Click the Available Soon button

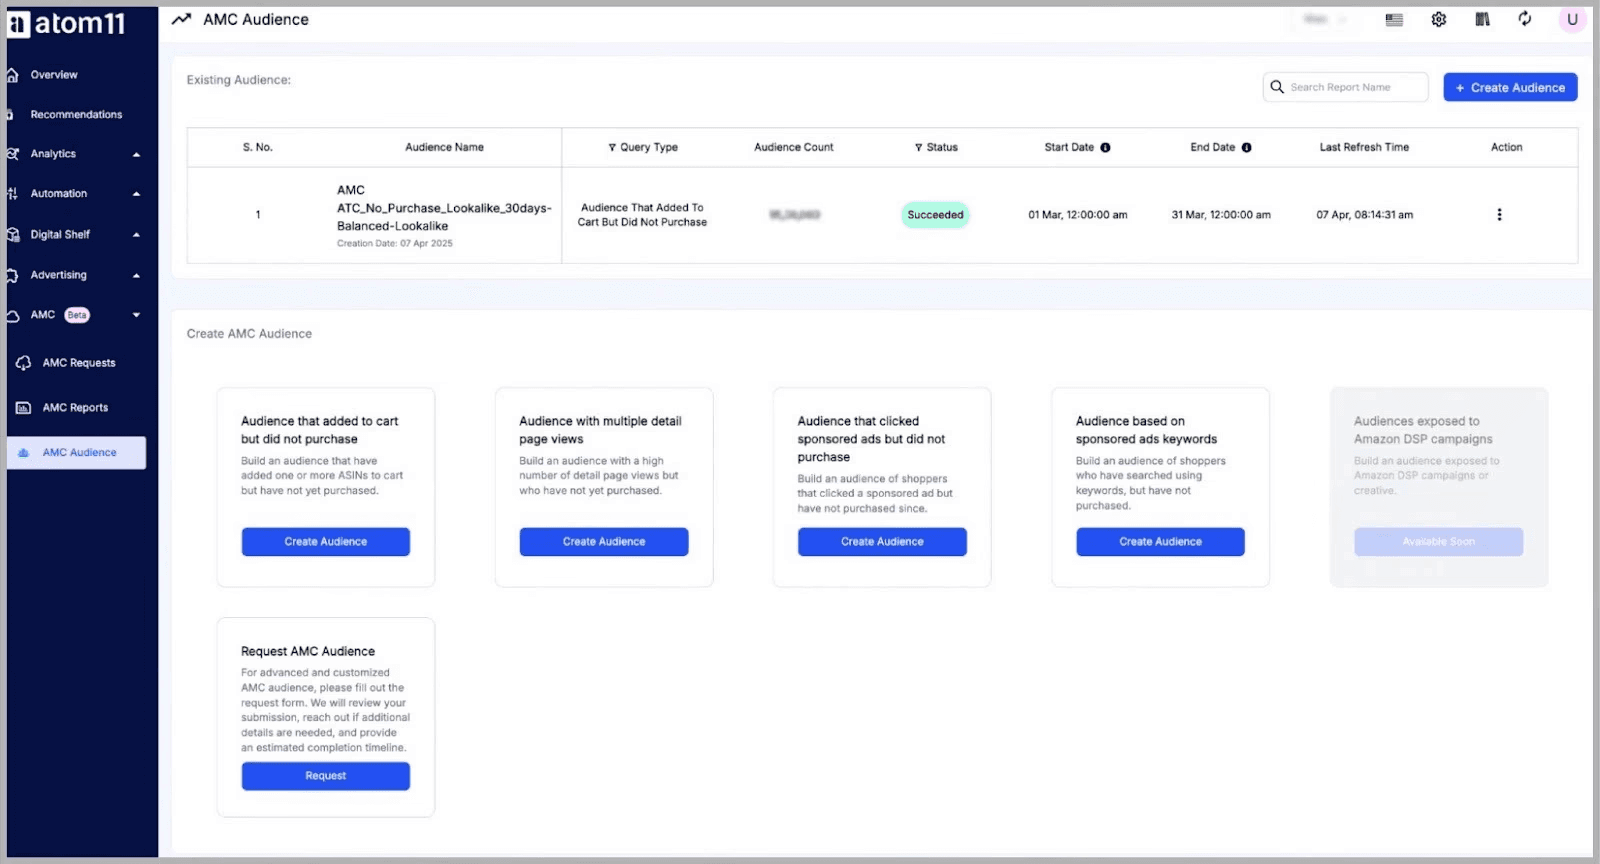pyautogui.click(x=1438, y=542)
